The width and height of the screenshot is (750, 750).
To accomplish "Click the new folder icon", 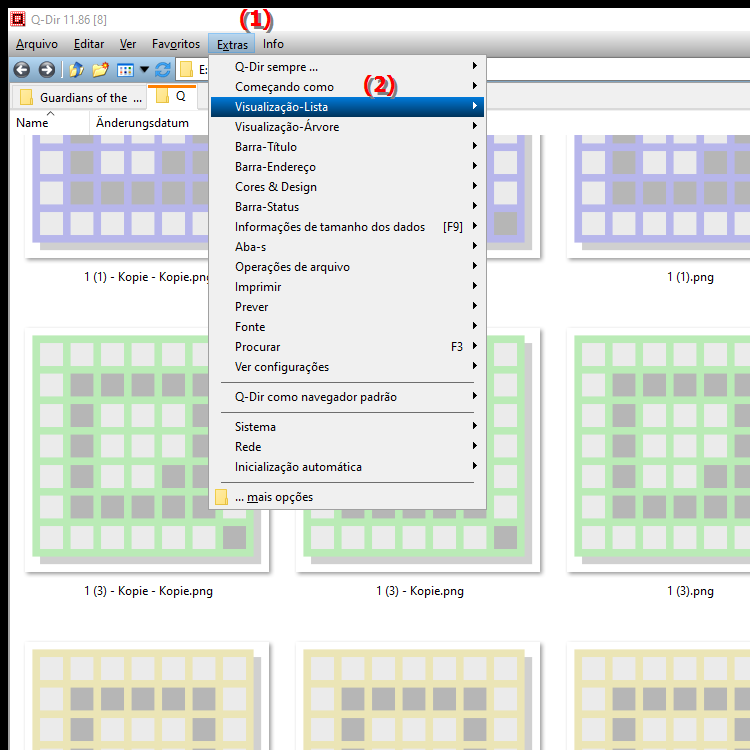I will click(x=100, y=70).
